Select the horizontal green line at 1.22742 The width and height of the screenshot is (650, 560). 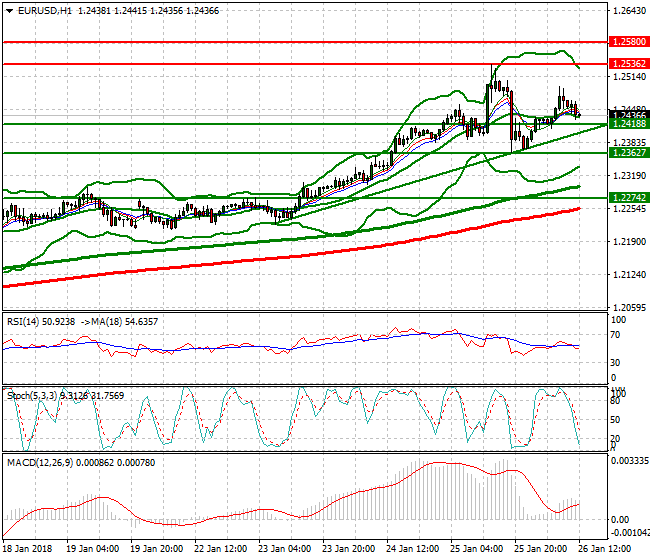(306, 198)
